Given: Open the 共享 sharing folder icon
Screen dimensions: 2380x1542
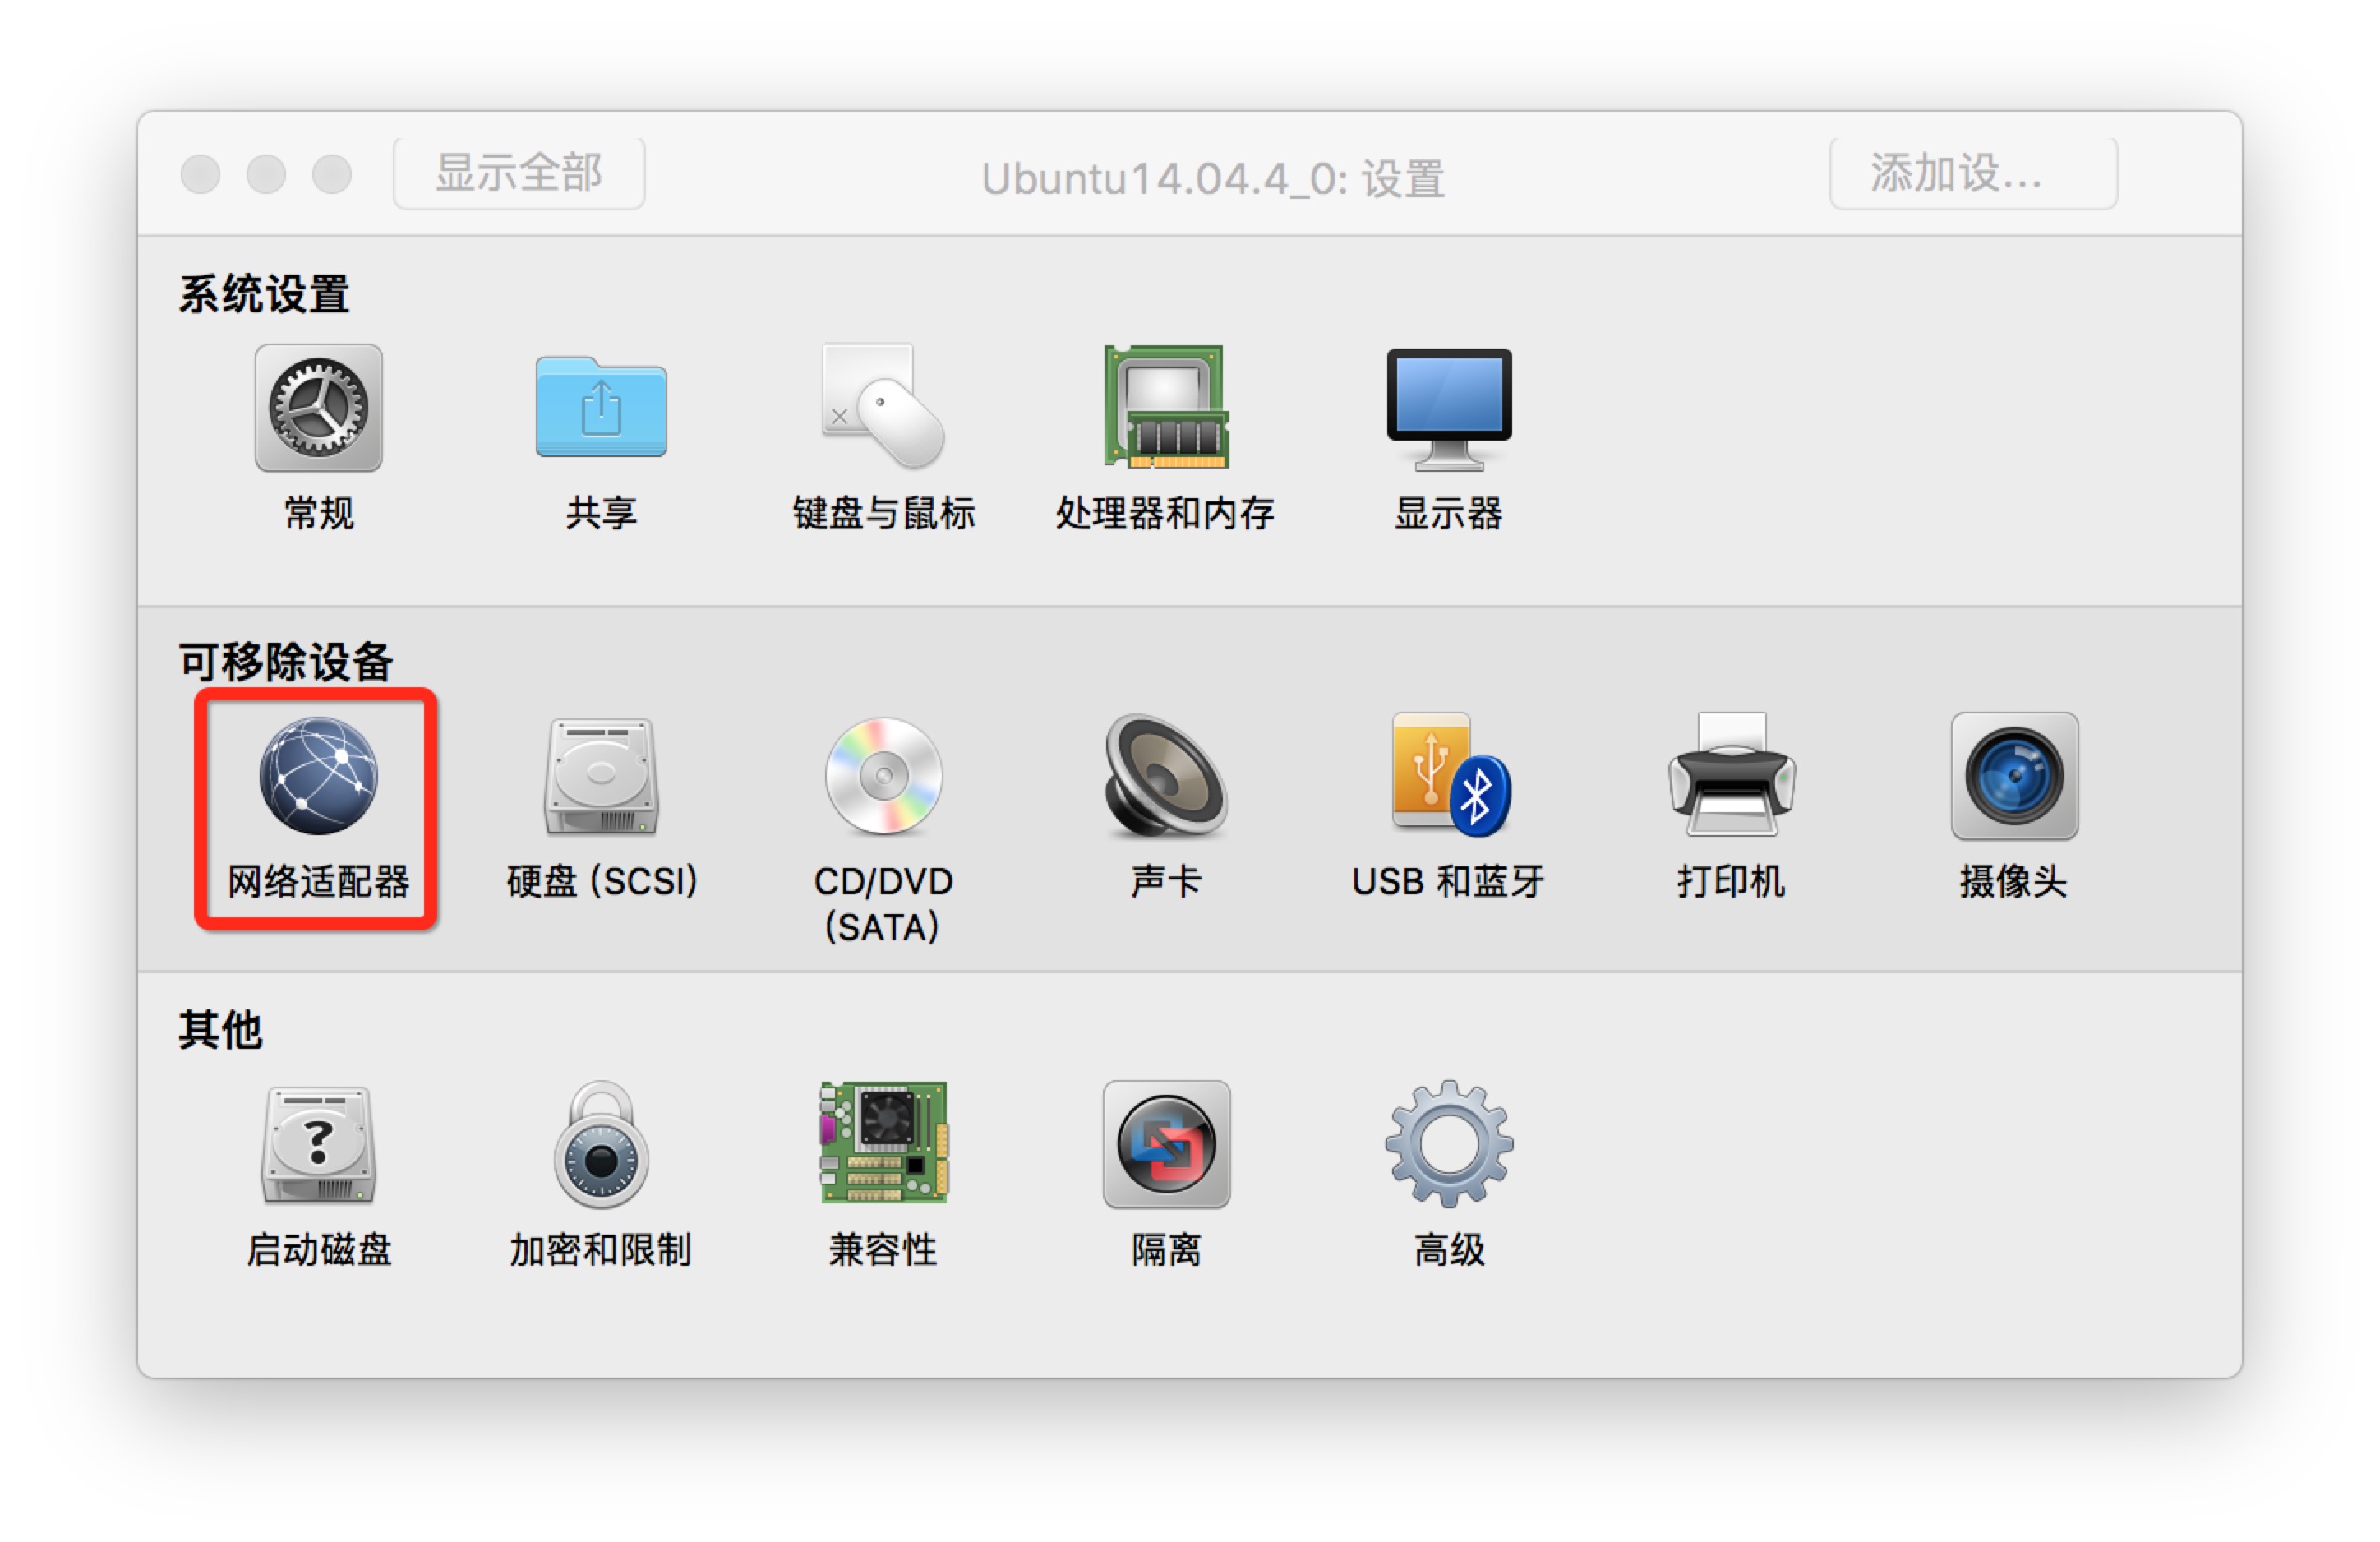Looking at the screenshot, I should pyautogui.click(x=601, y=408).
